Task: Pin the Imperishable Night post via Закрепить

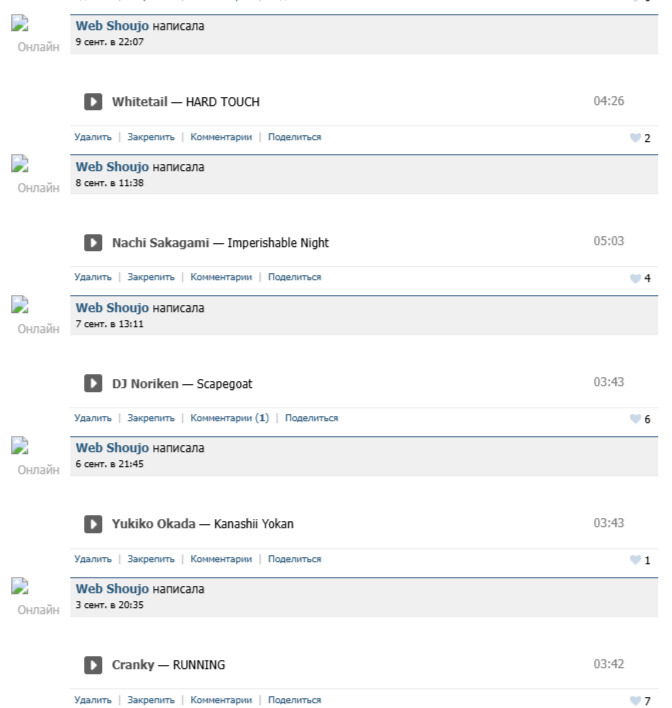Action: [151, 277]
